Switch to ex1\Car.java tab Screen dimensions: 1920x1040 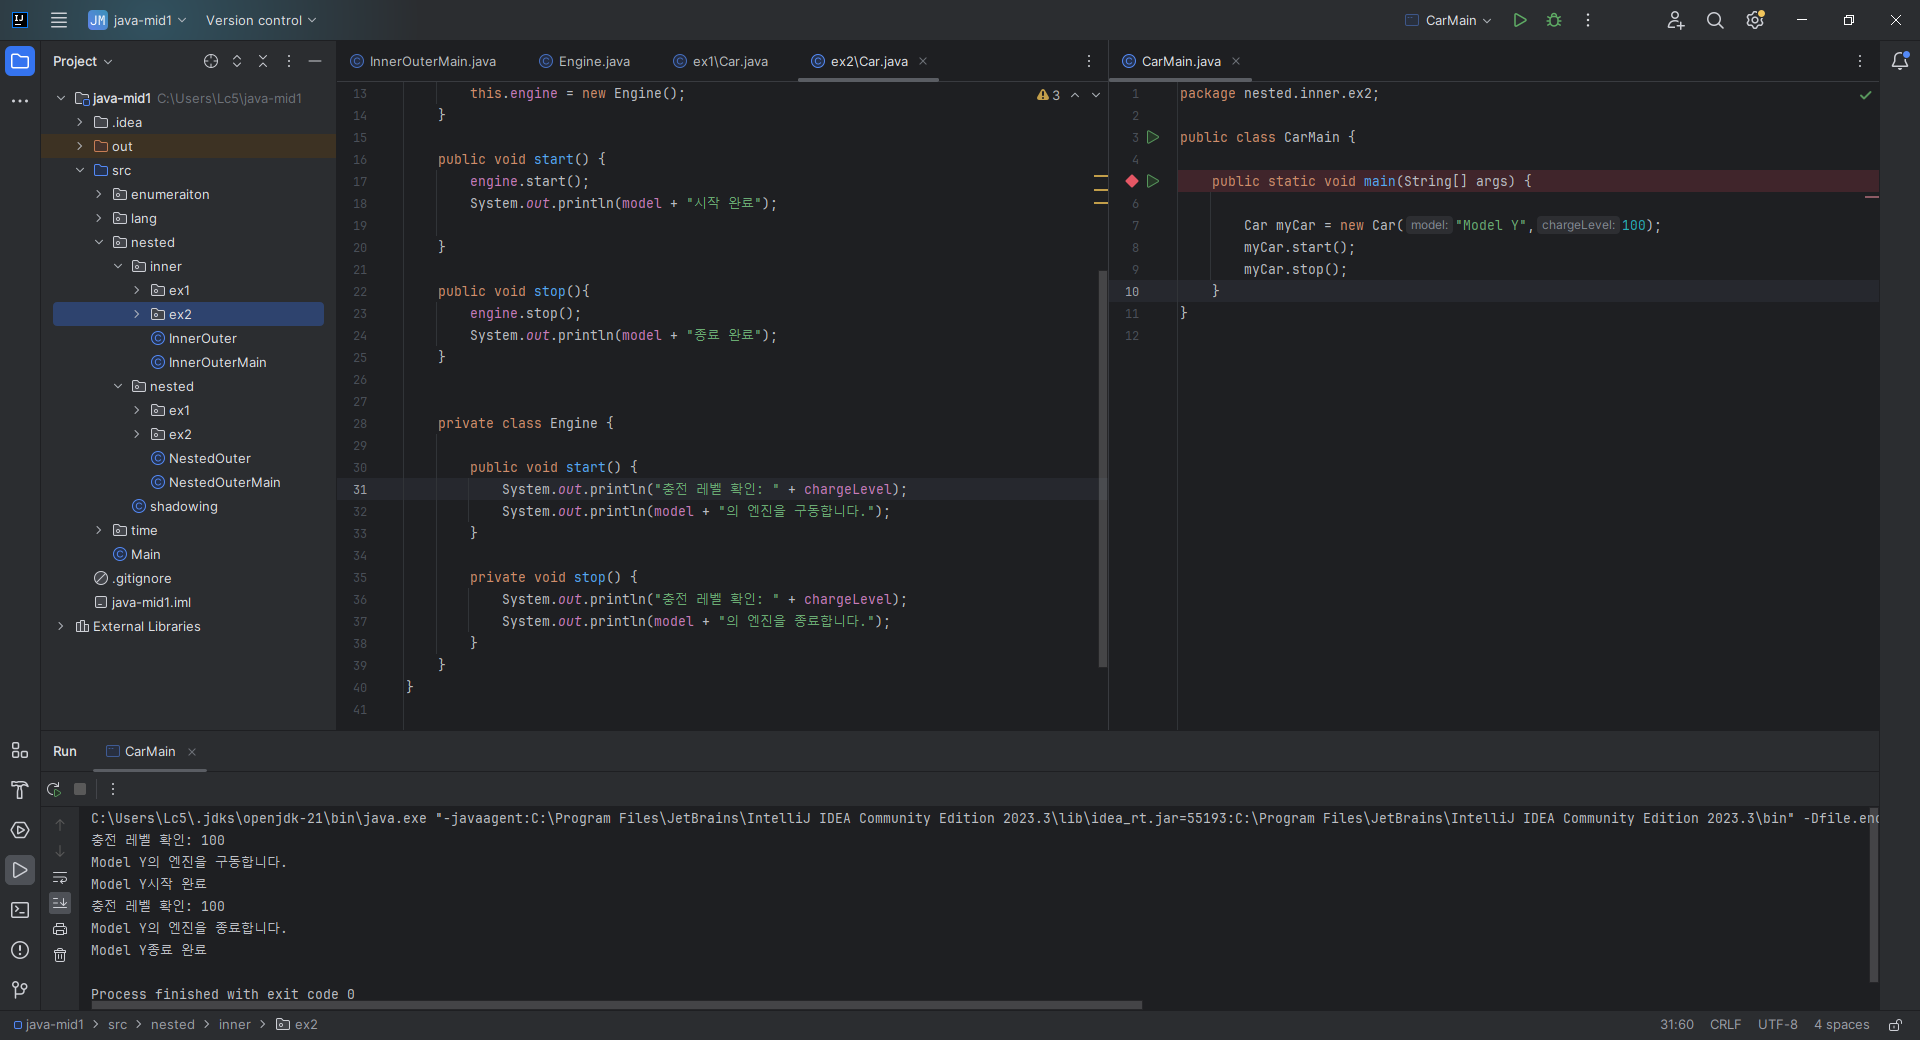tap(721, 61)
